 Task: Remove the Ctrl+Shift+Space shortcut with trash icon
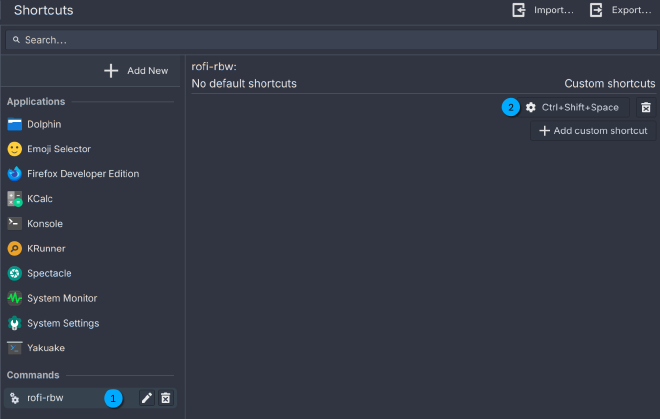point(646,107)
